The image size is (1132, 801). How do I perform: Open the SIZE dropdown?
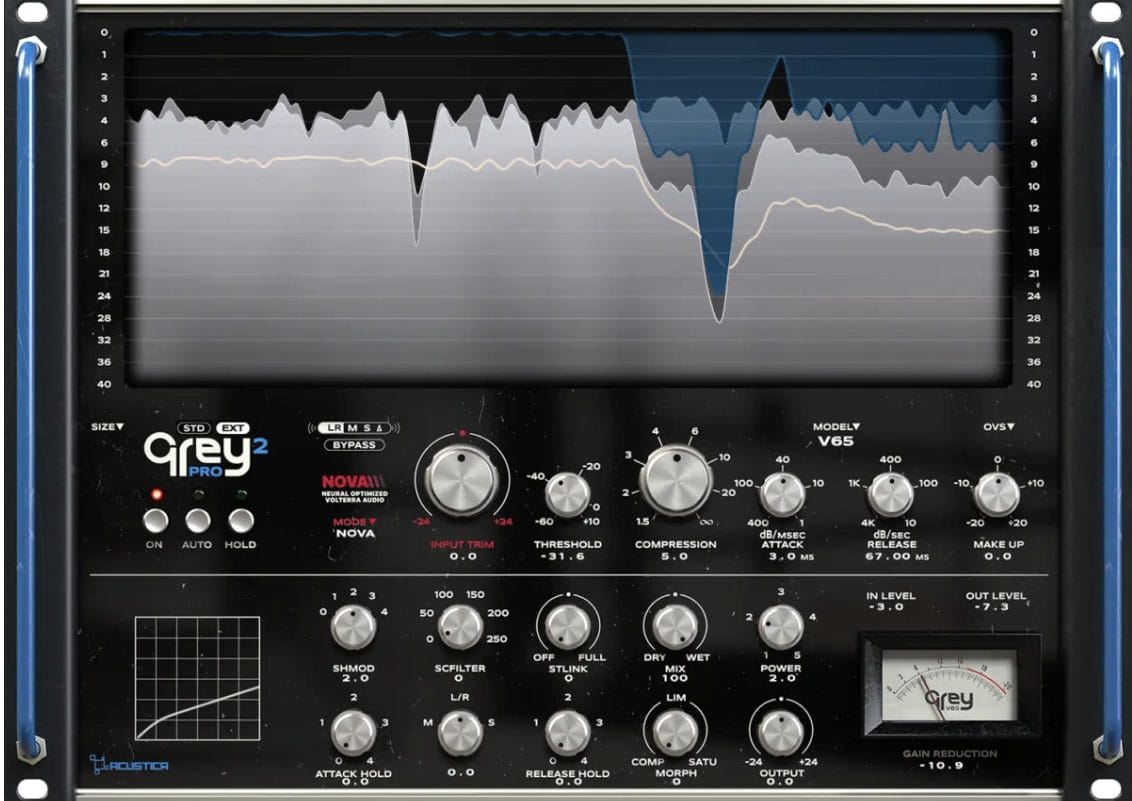click(x=107, y=426)
